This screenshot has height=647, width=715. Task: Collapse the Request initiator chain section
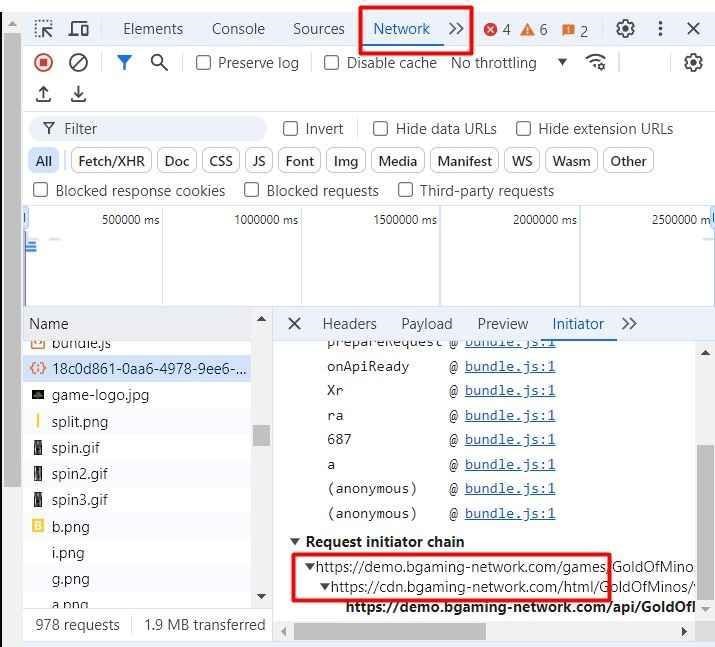tap(295, 542)
